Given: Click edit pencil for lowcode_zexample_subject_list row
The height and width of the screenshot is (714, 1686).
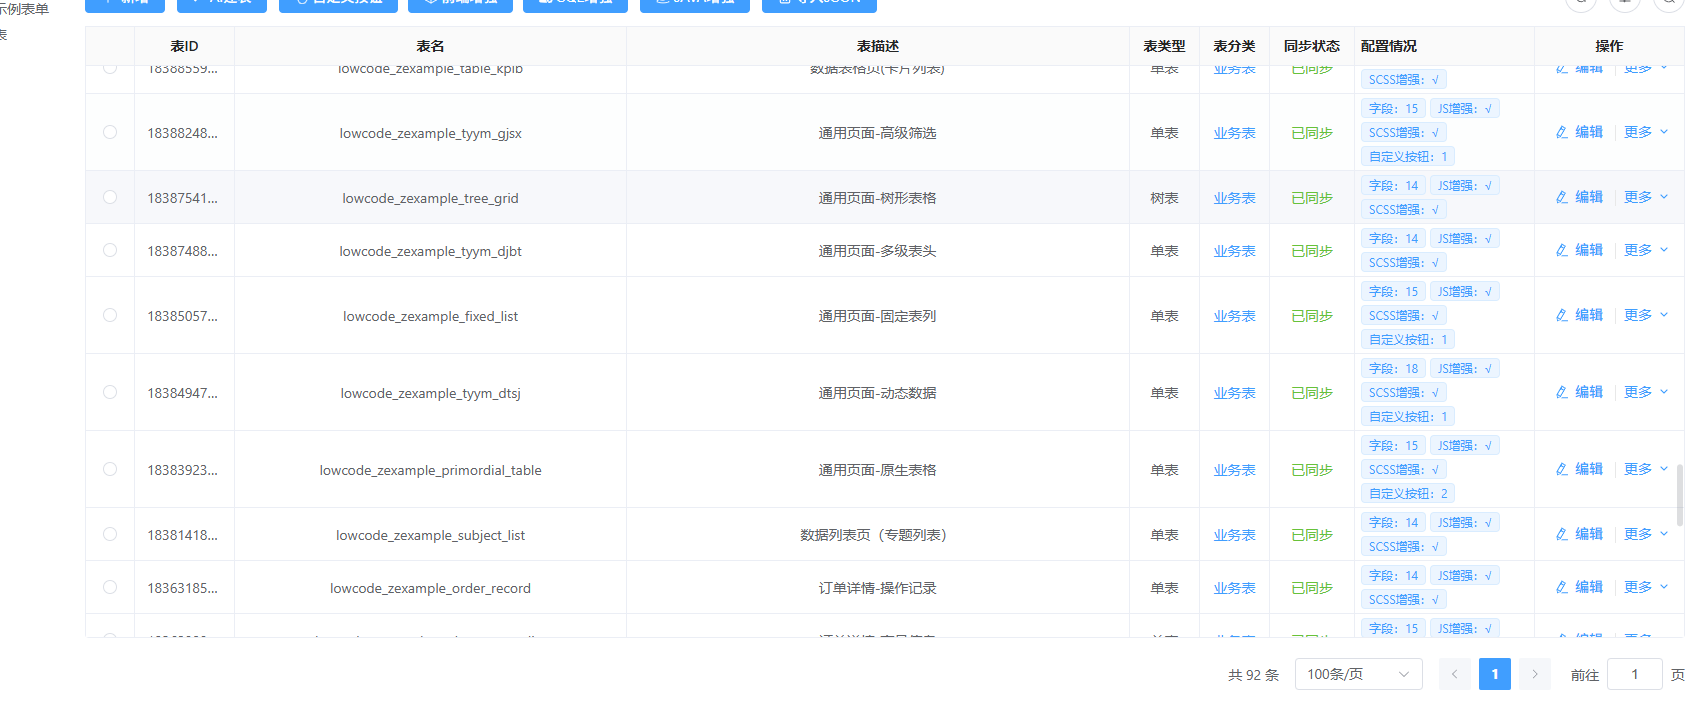Looking at the screenshot, I should [1562, 534].
